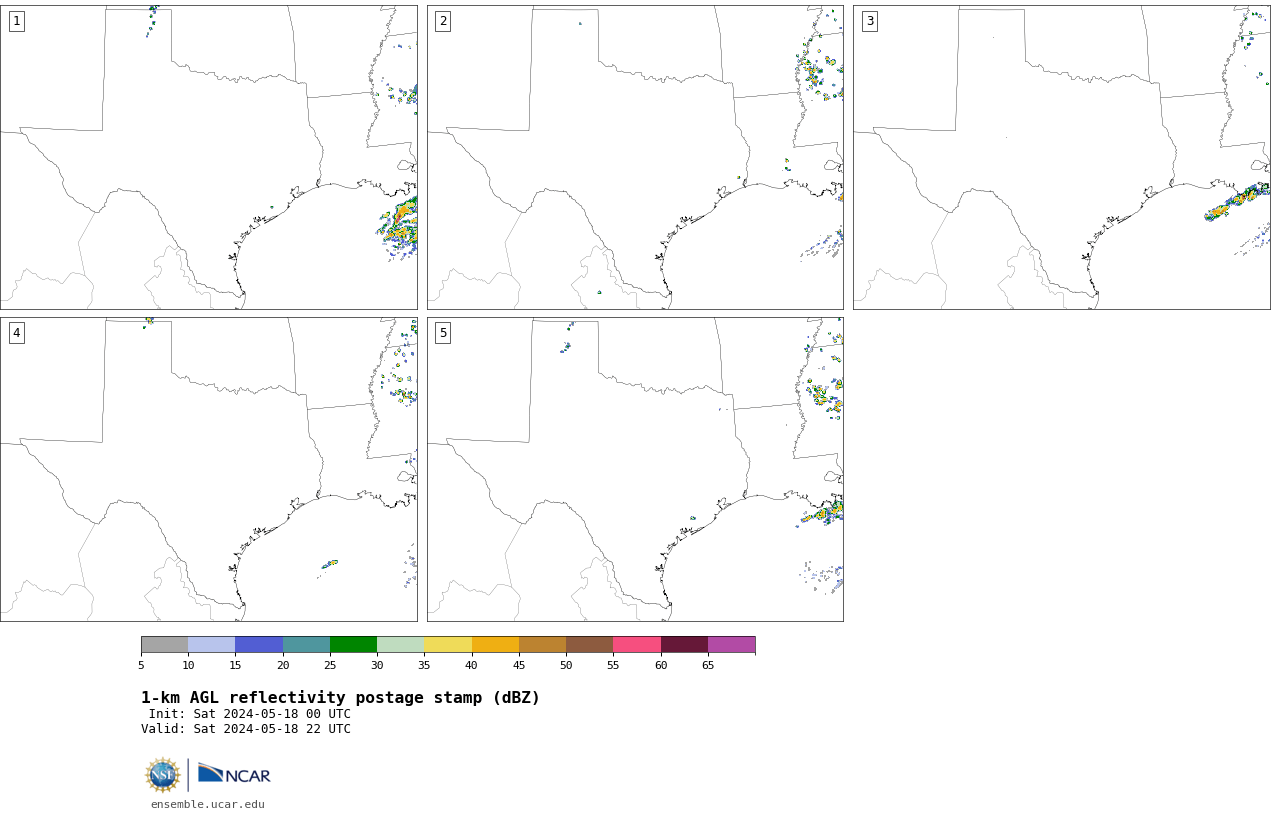The image size is (1280, 815).
Task: Click the purple 65+ dBZ swatch
Action: [731, 644]
